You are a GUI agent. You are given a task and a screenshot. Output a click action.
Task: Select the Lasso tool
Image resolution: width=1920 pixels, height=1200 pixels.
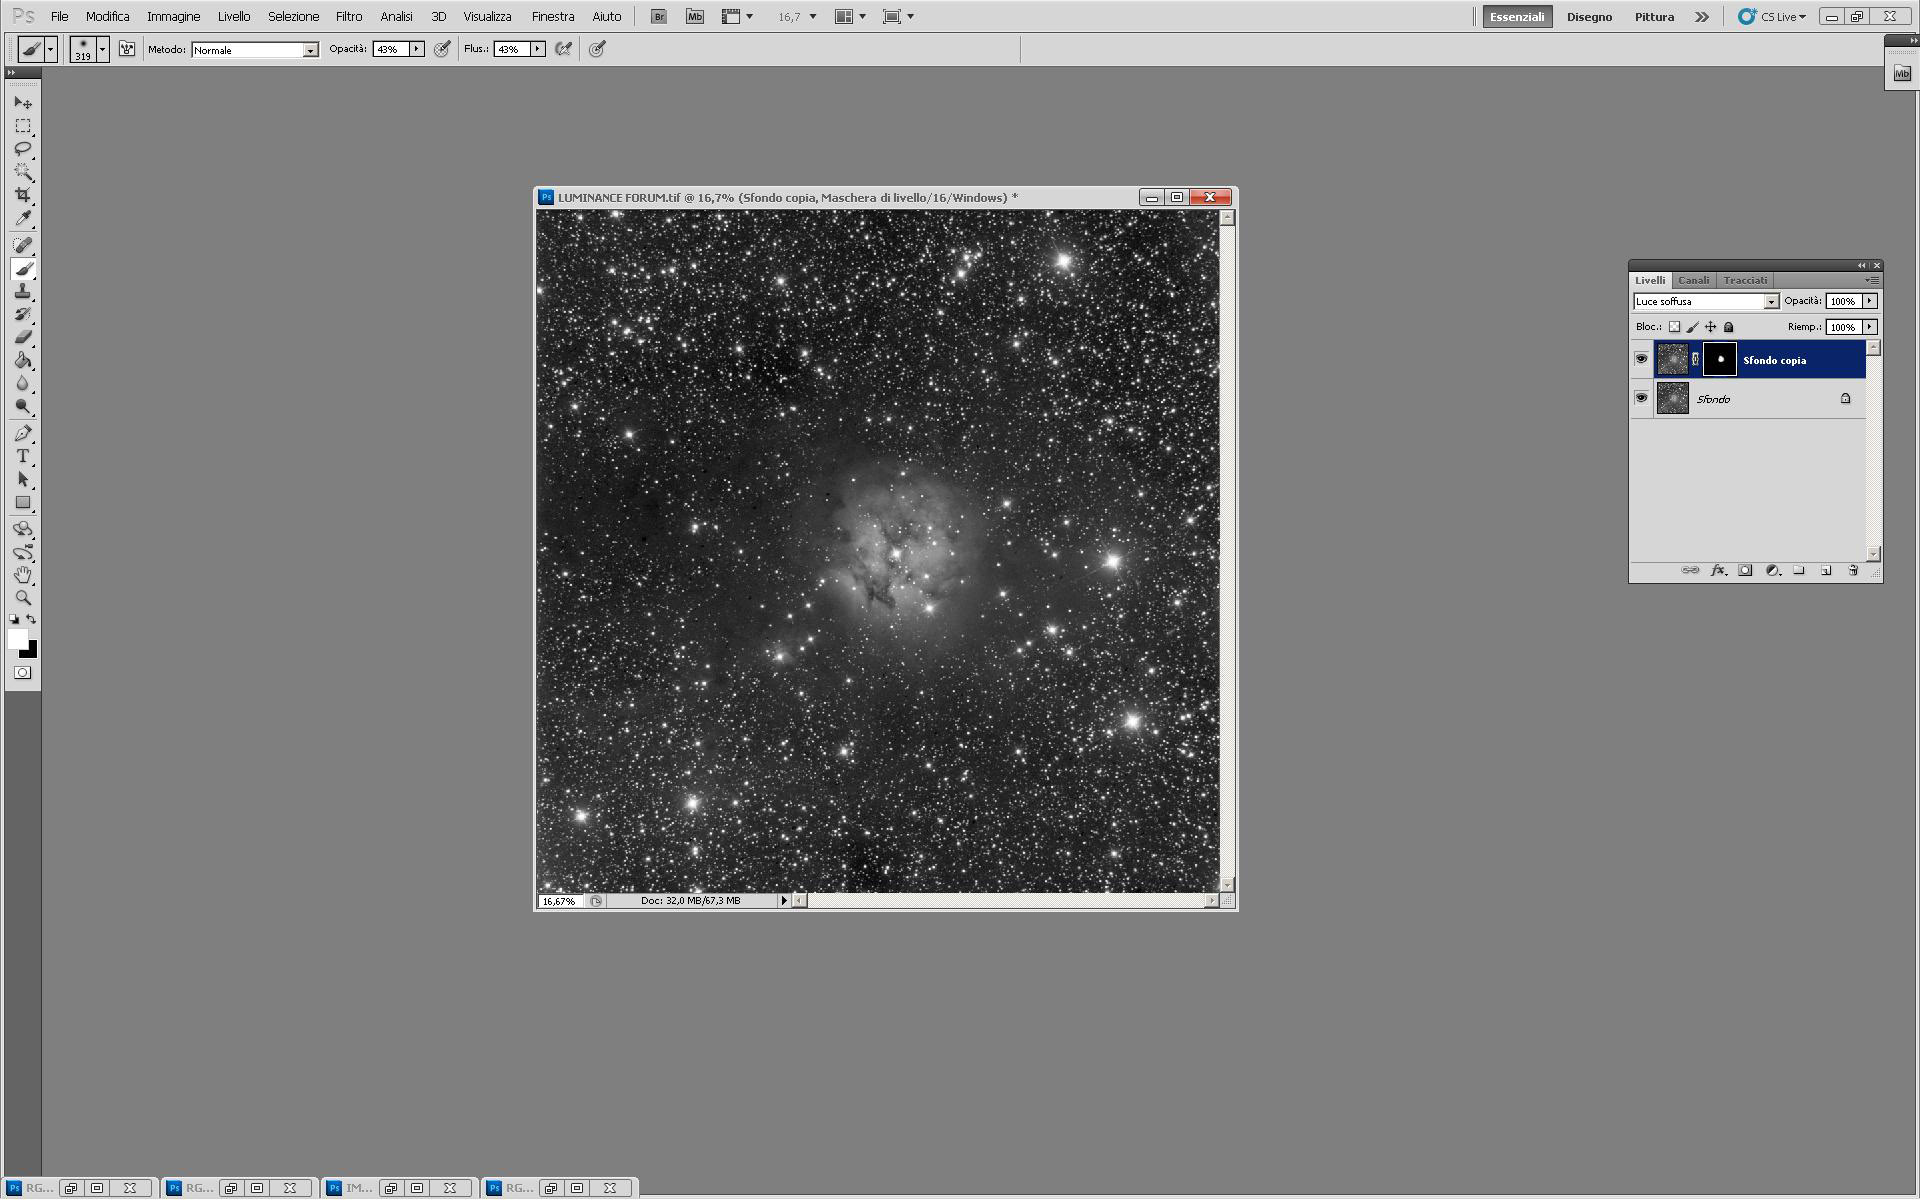click(23, 149)
